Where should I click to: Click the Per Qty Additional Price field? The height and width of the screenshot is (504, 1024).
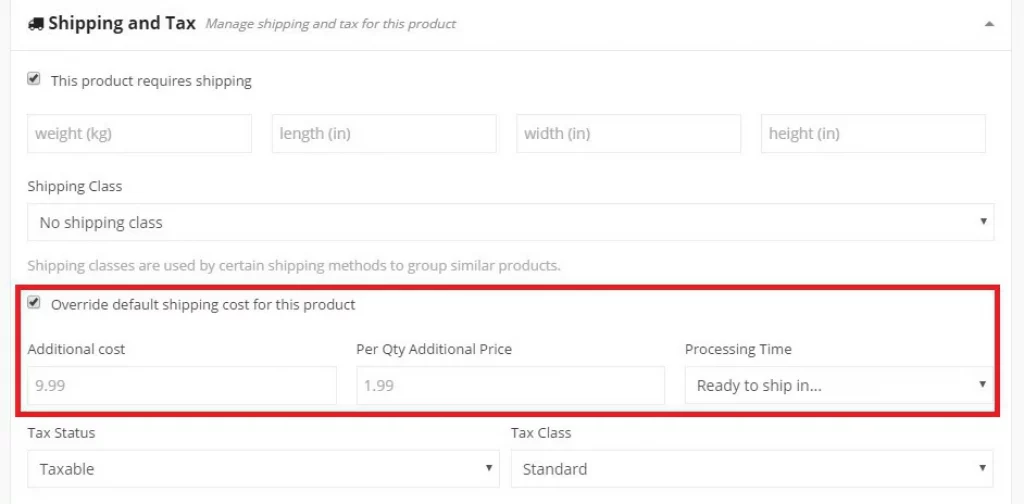click(x=511, y=385)
